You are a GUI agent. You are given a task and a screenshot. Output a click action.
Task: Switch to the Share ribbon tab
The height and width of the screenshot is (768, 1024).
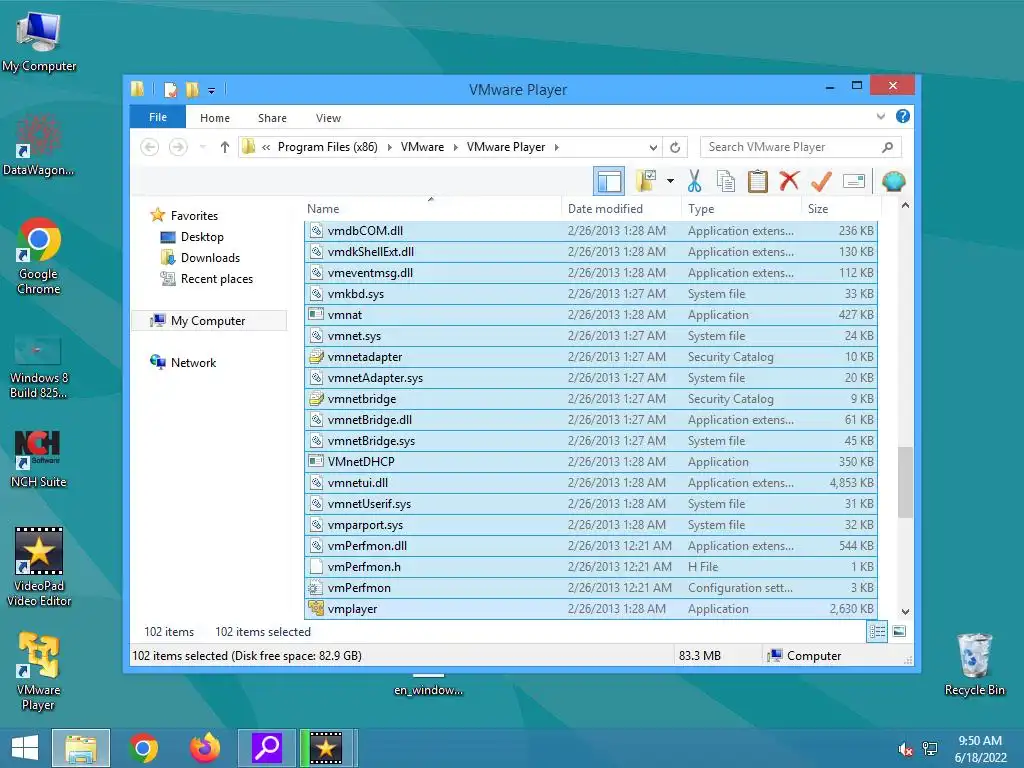pyautogui.click(x=272, y=118)
